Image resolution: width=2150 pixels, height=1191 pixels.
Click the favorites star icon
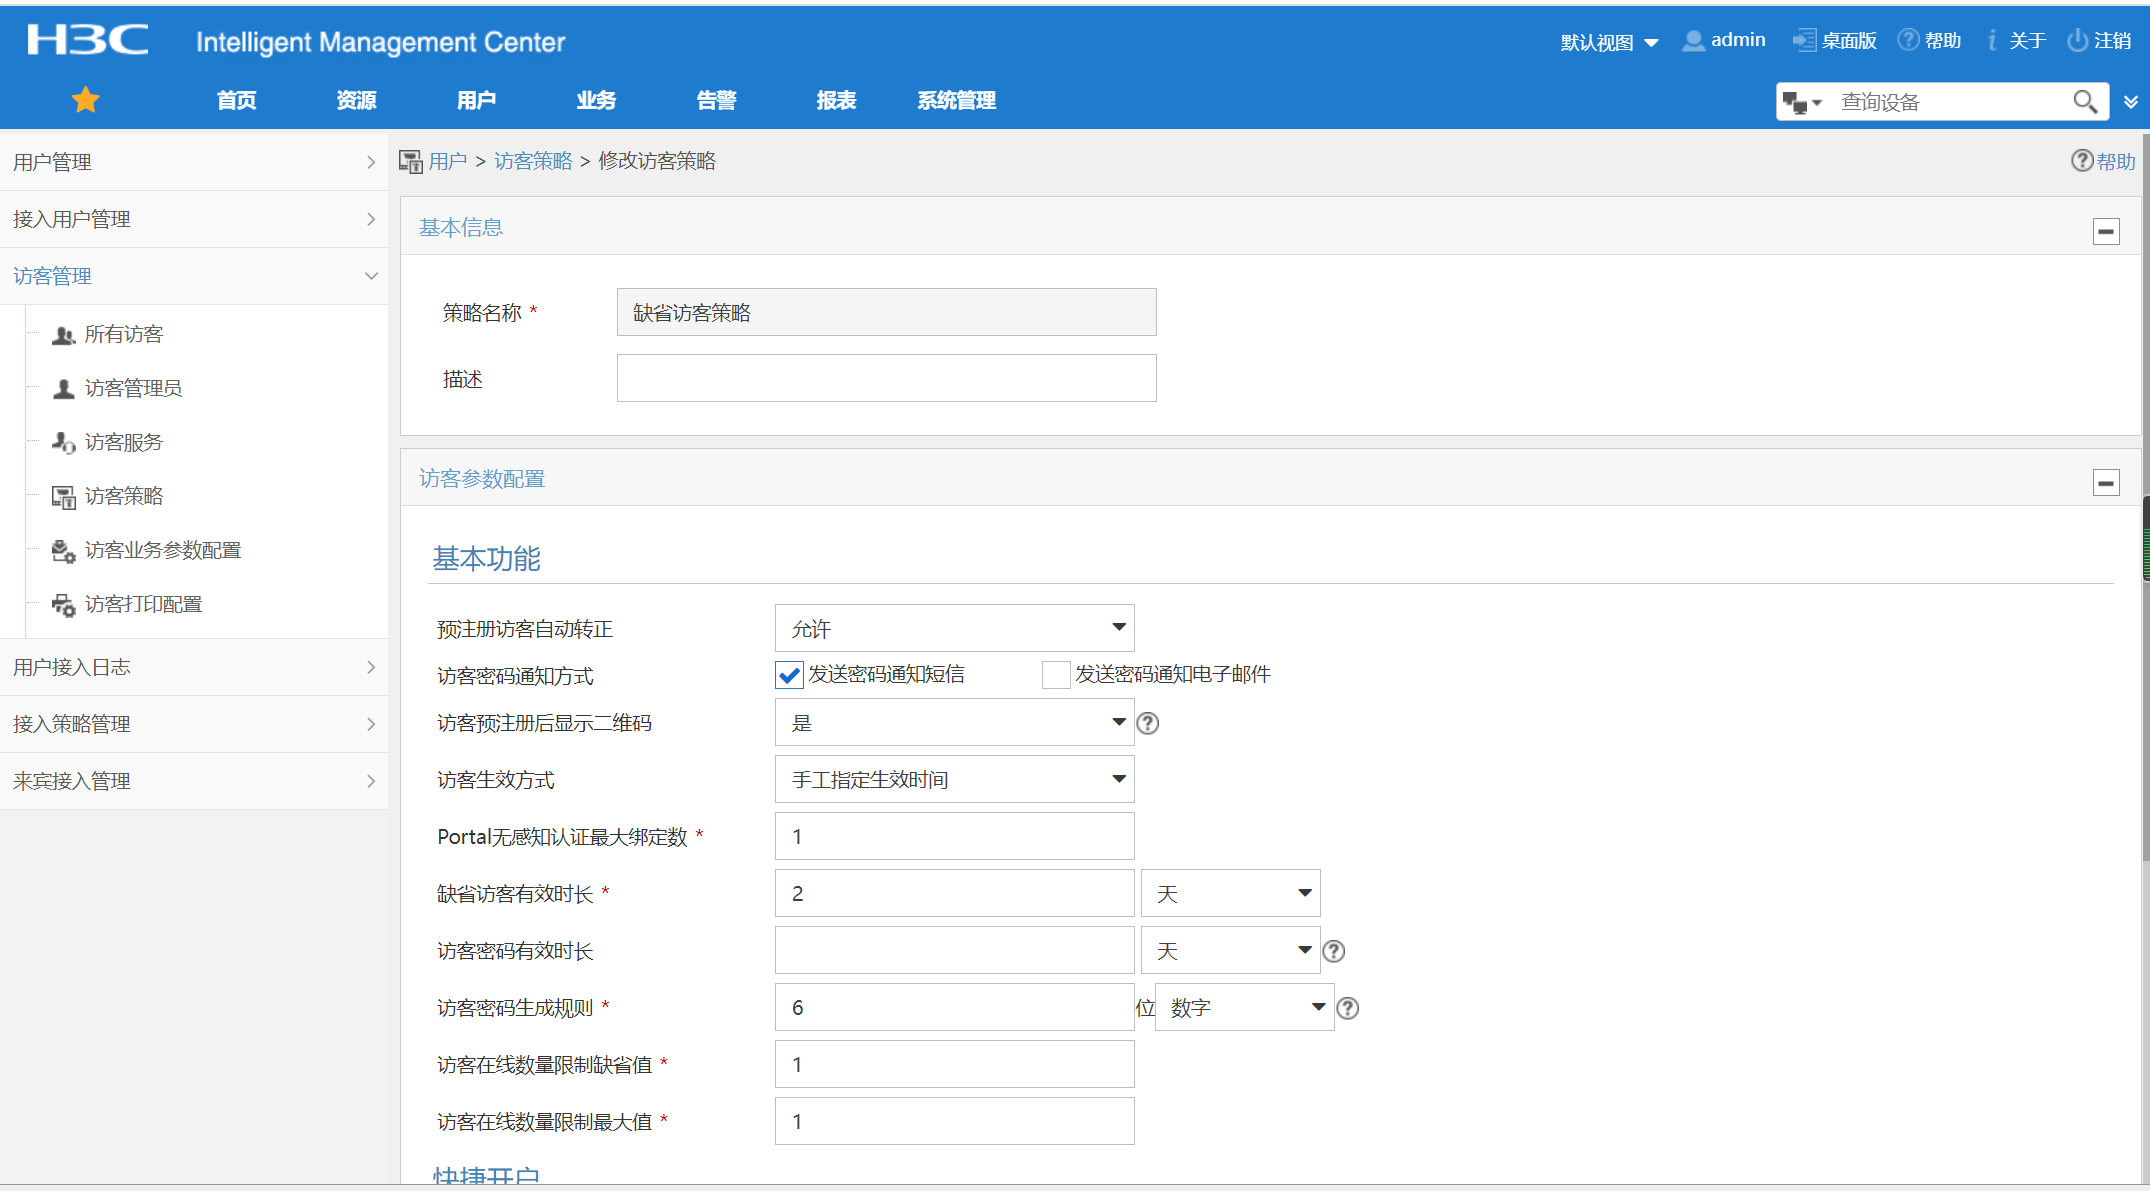click(86, 100)
